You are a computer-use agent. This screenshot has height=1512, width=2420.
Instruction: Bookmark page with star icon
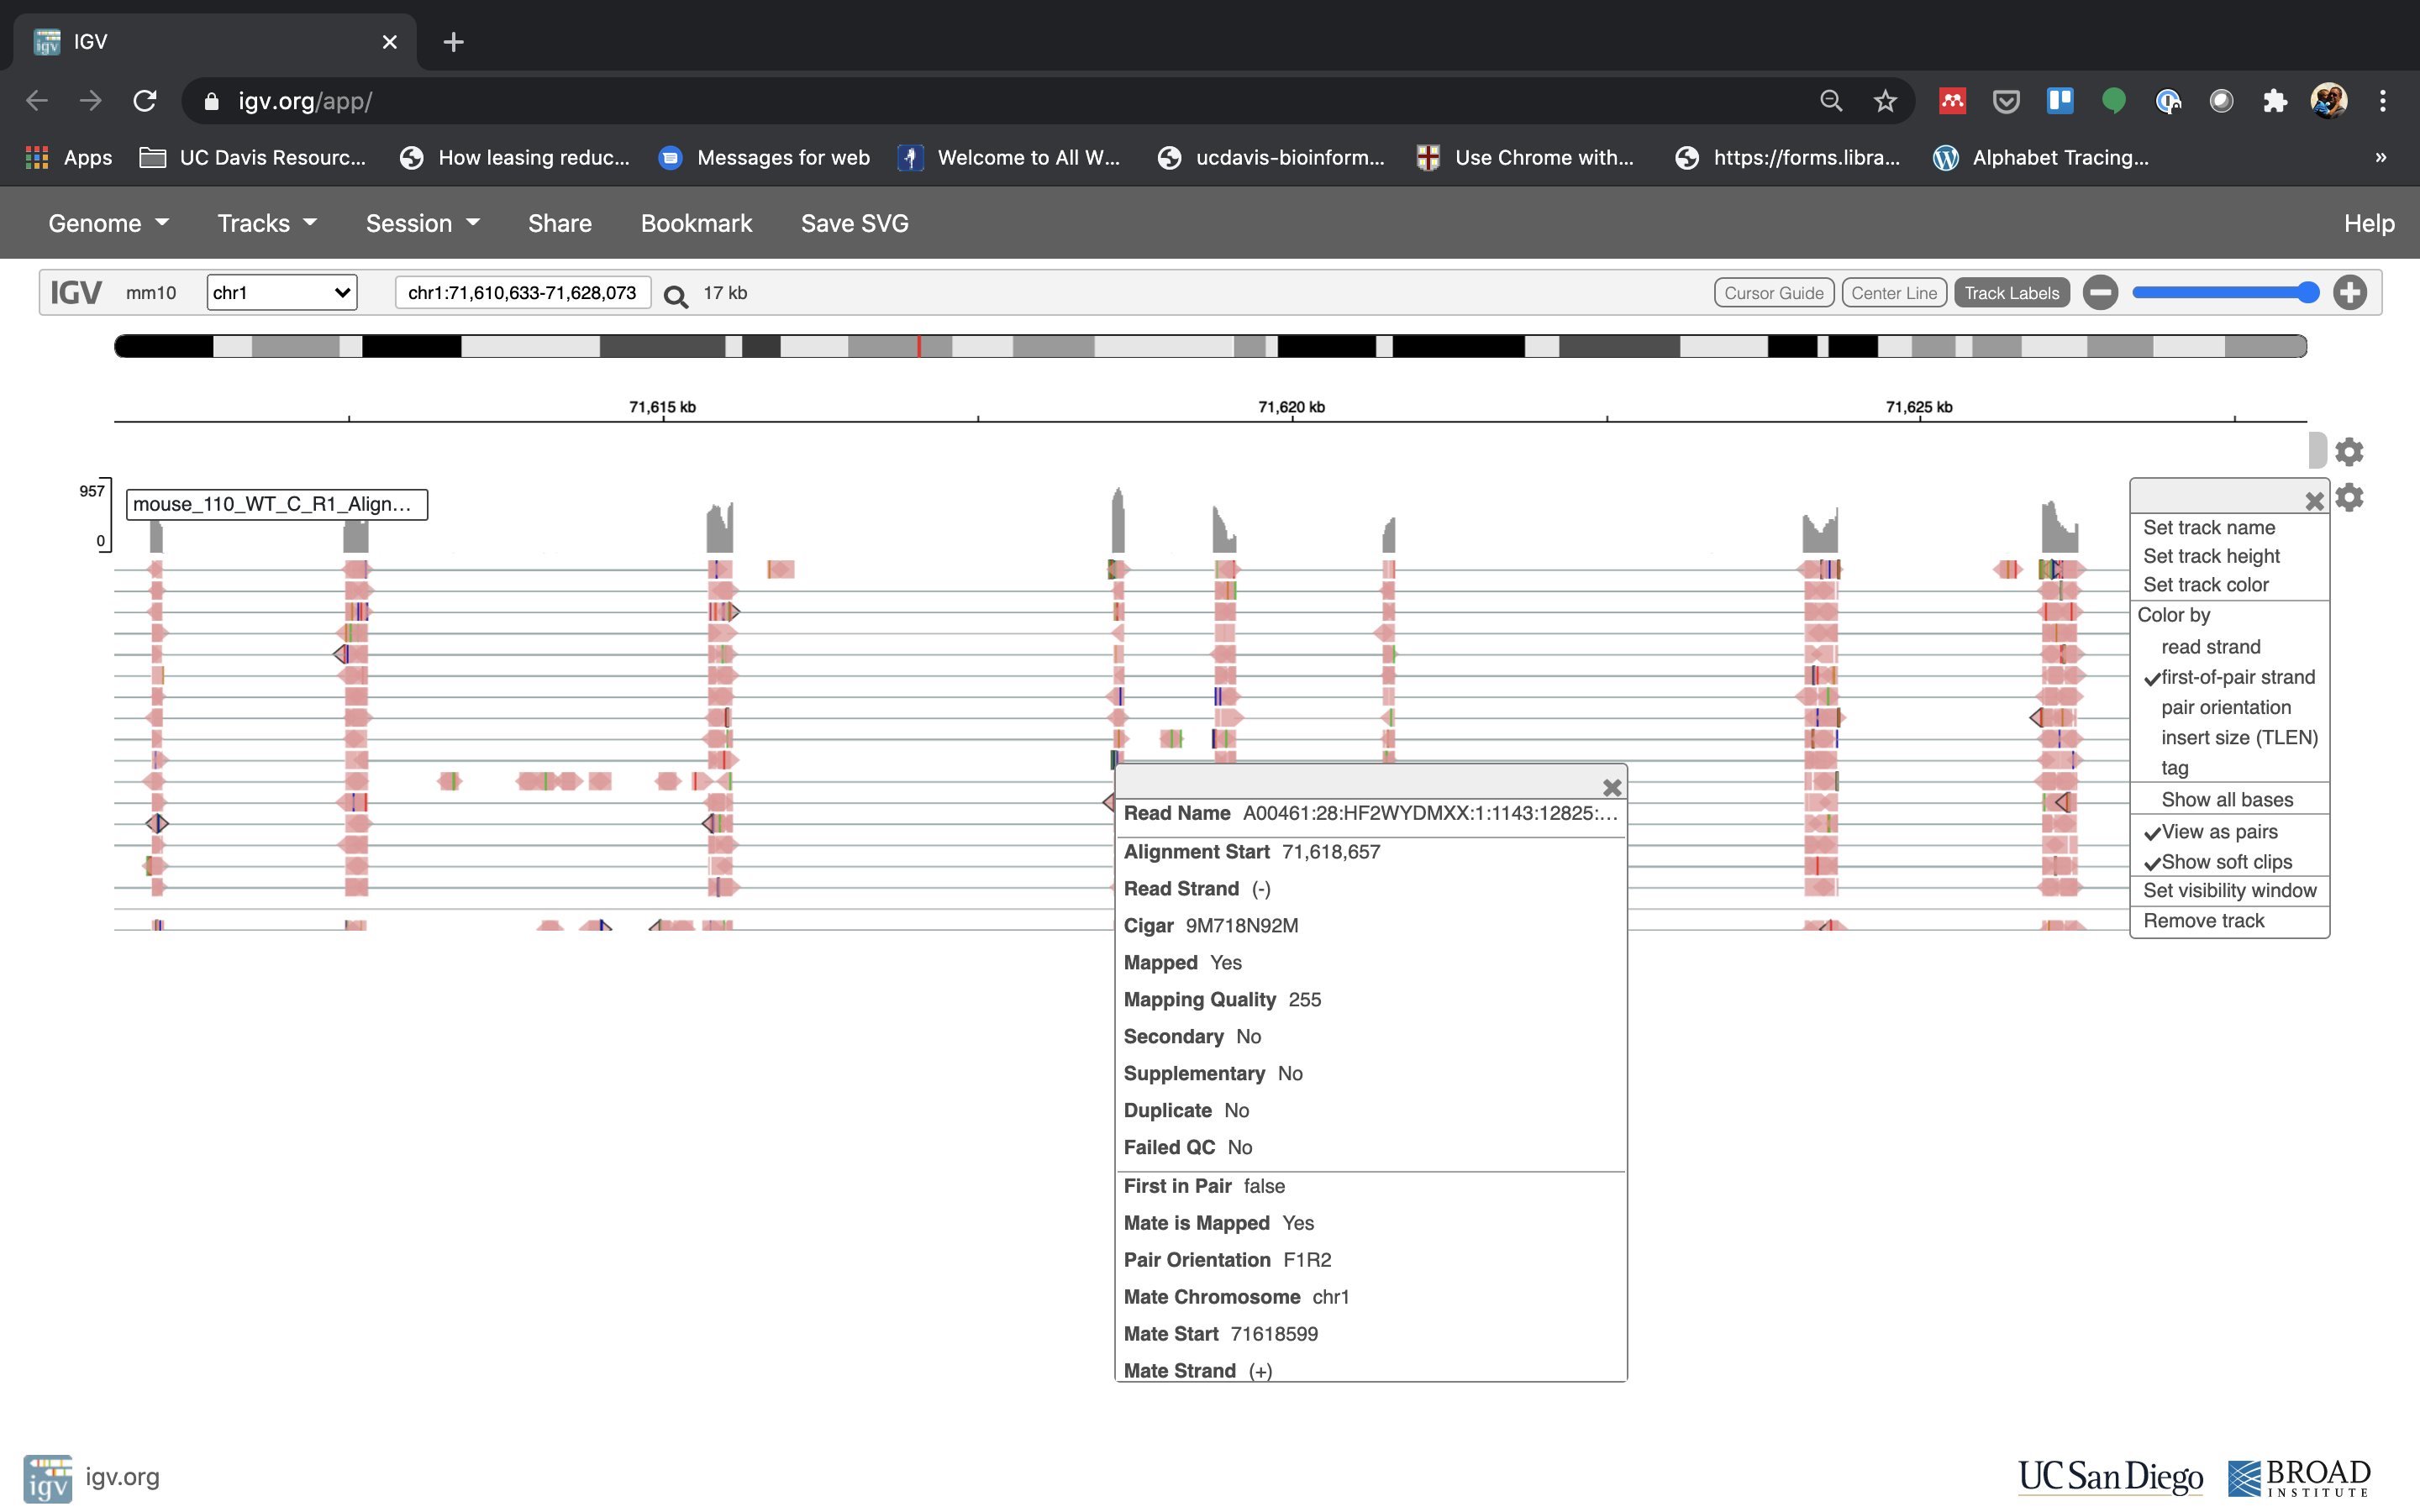(1885, 101)
